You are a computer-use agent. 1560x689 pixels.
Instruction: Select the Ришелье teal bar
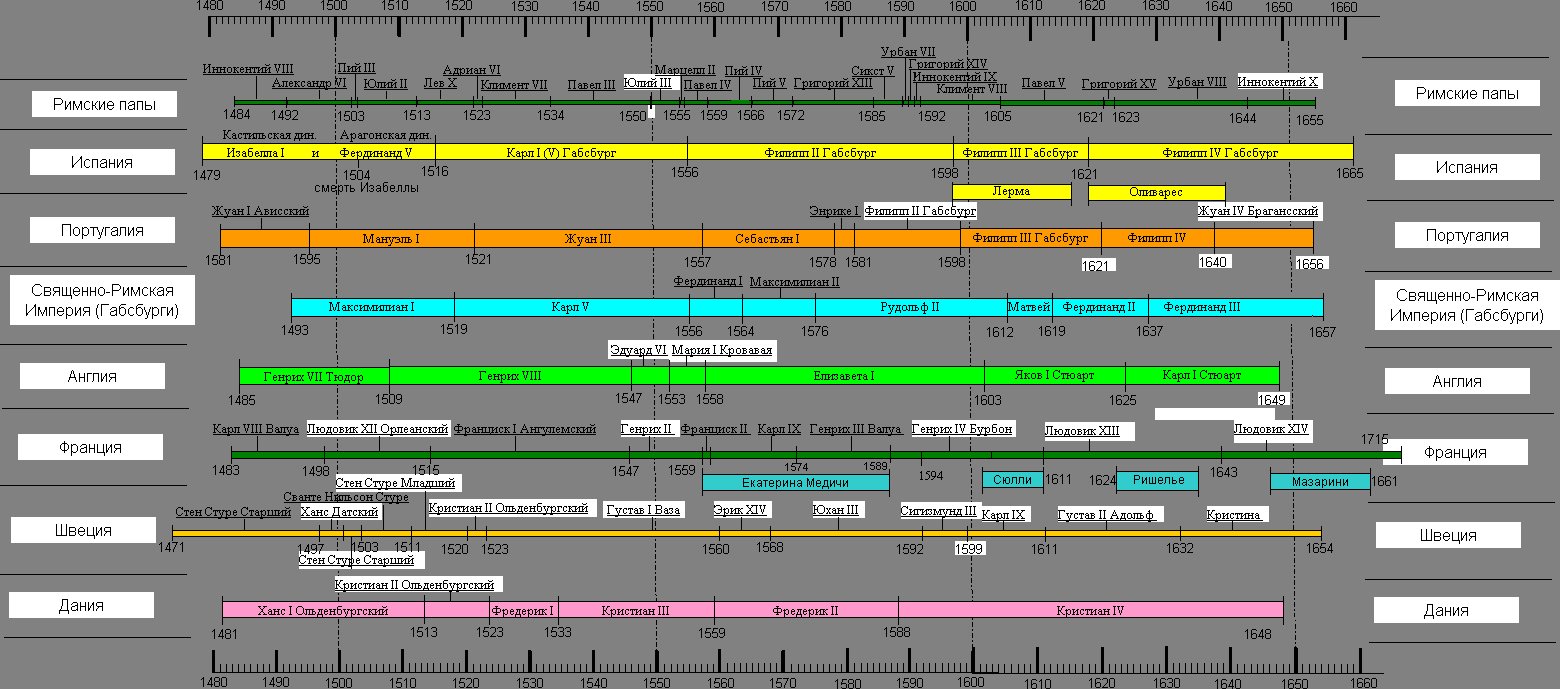coord(1157,480)
